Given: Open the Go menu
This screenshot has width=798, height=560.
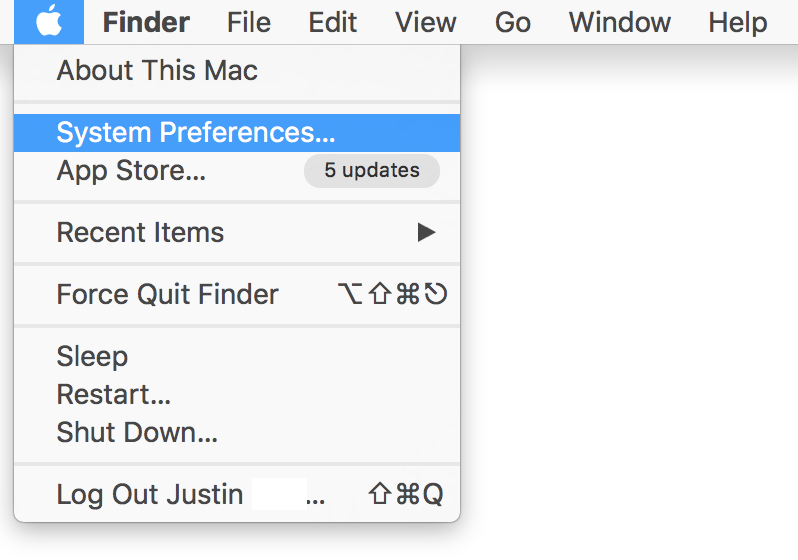Looking at the screenshot, I should 513,22.
